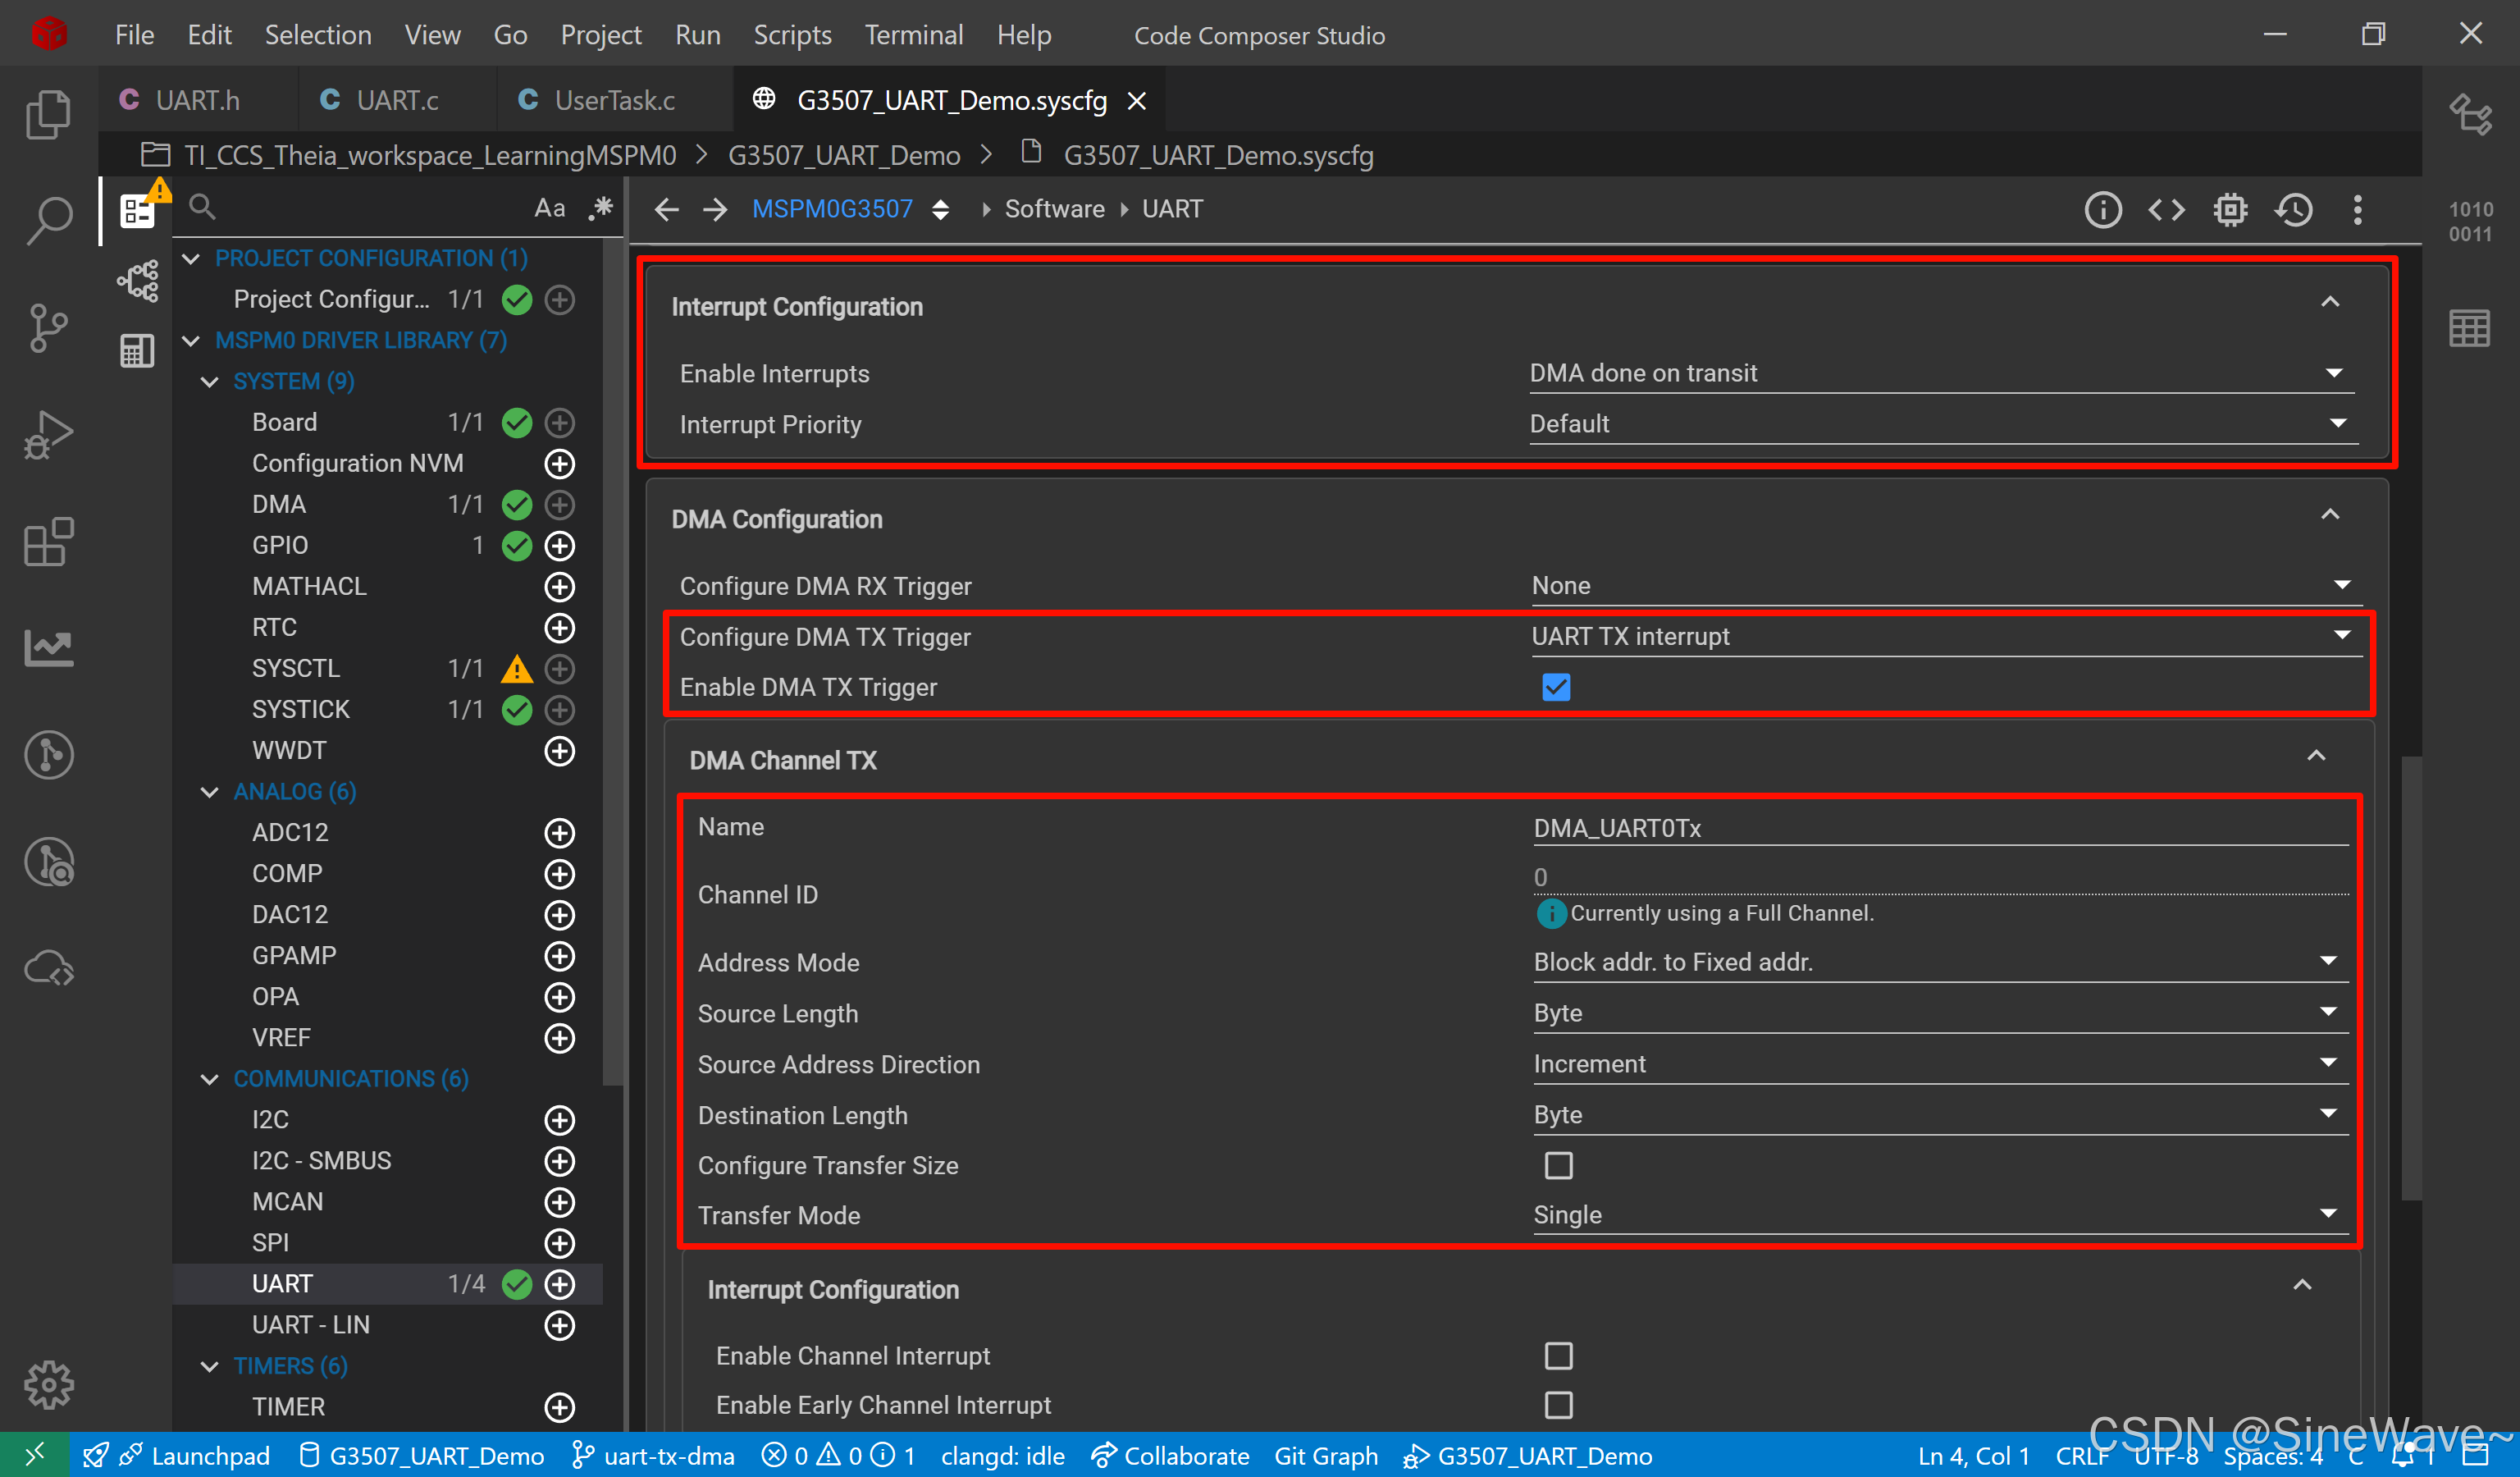Screen dimensions: 2520x1477
Task: Show module info via the info icon
Action: (x=2103, y=210)
